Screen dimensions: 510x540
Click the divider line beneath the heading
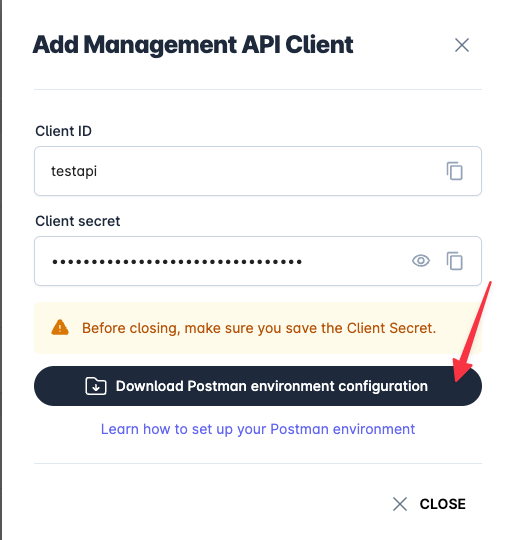258,90
